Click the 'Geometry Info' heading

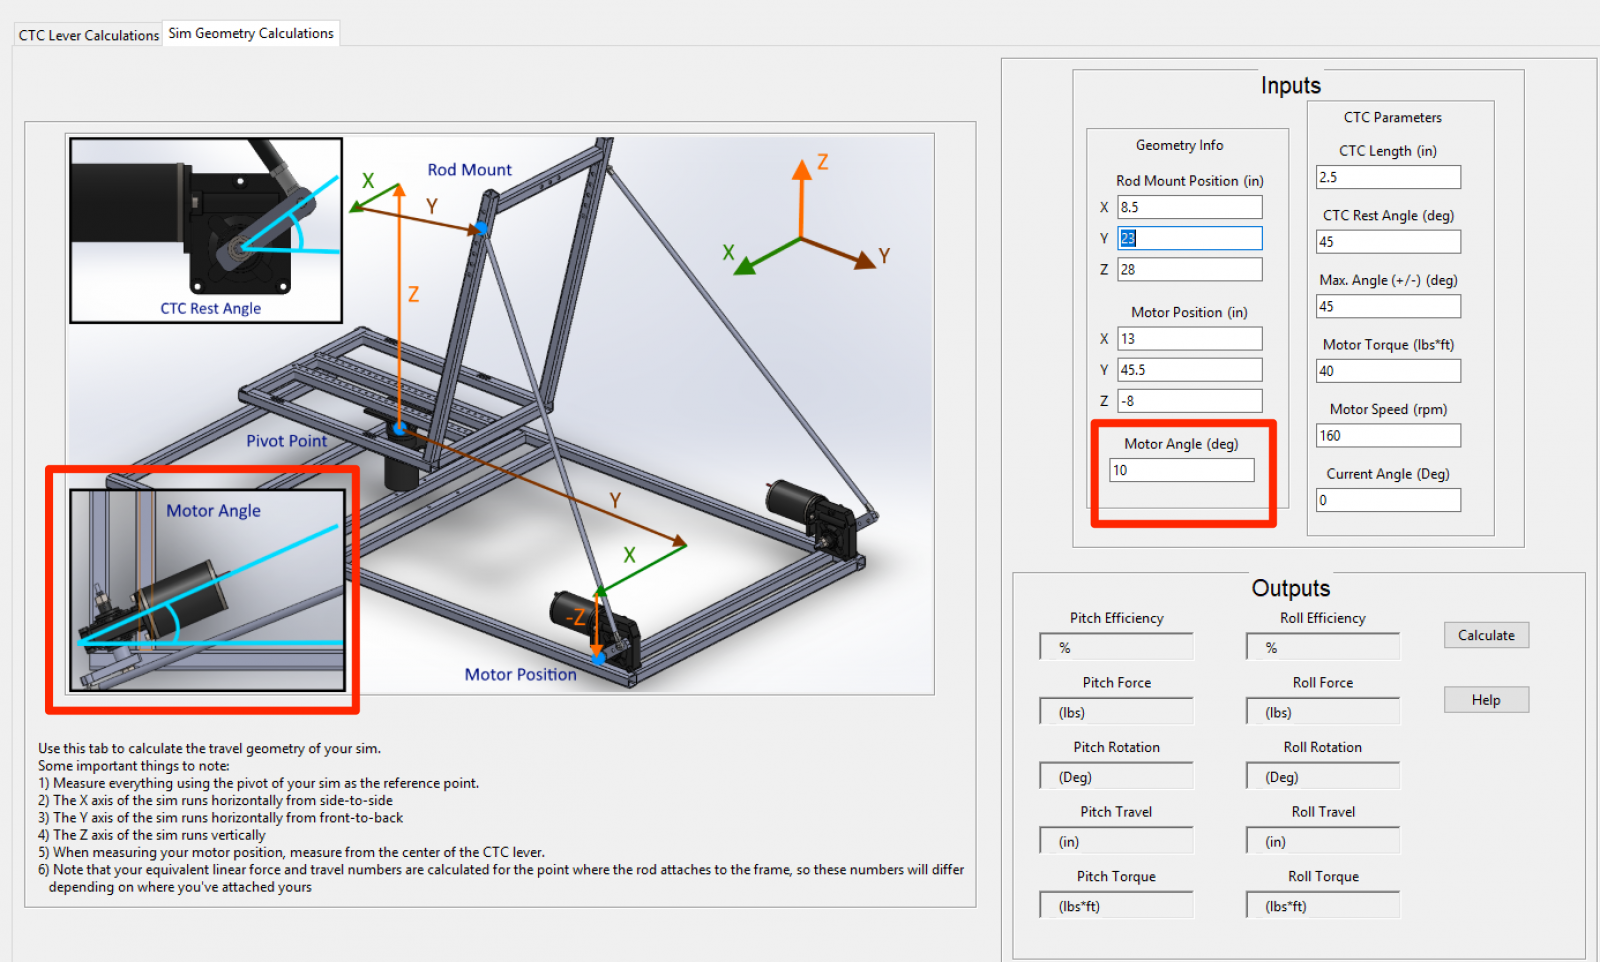click(x=1179, y=145)
